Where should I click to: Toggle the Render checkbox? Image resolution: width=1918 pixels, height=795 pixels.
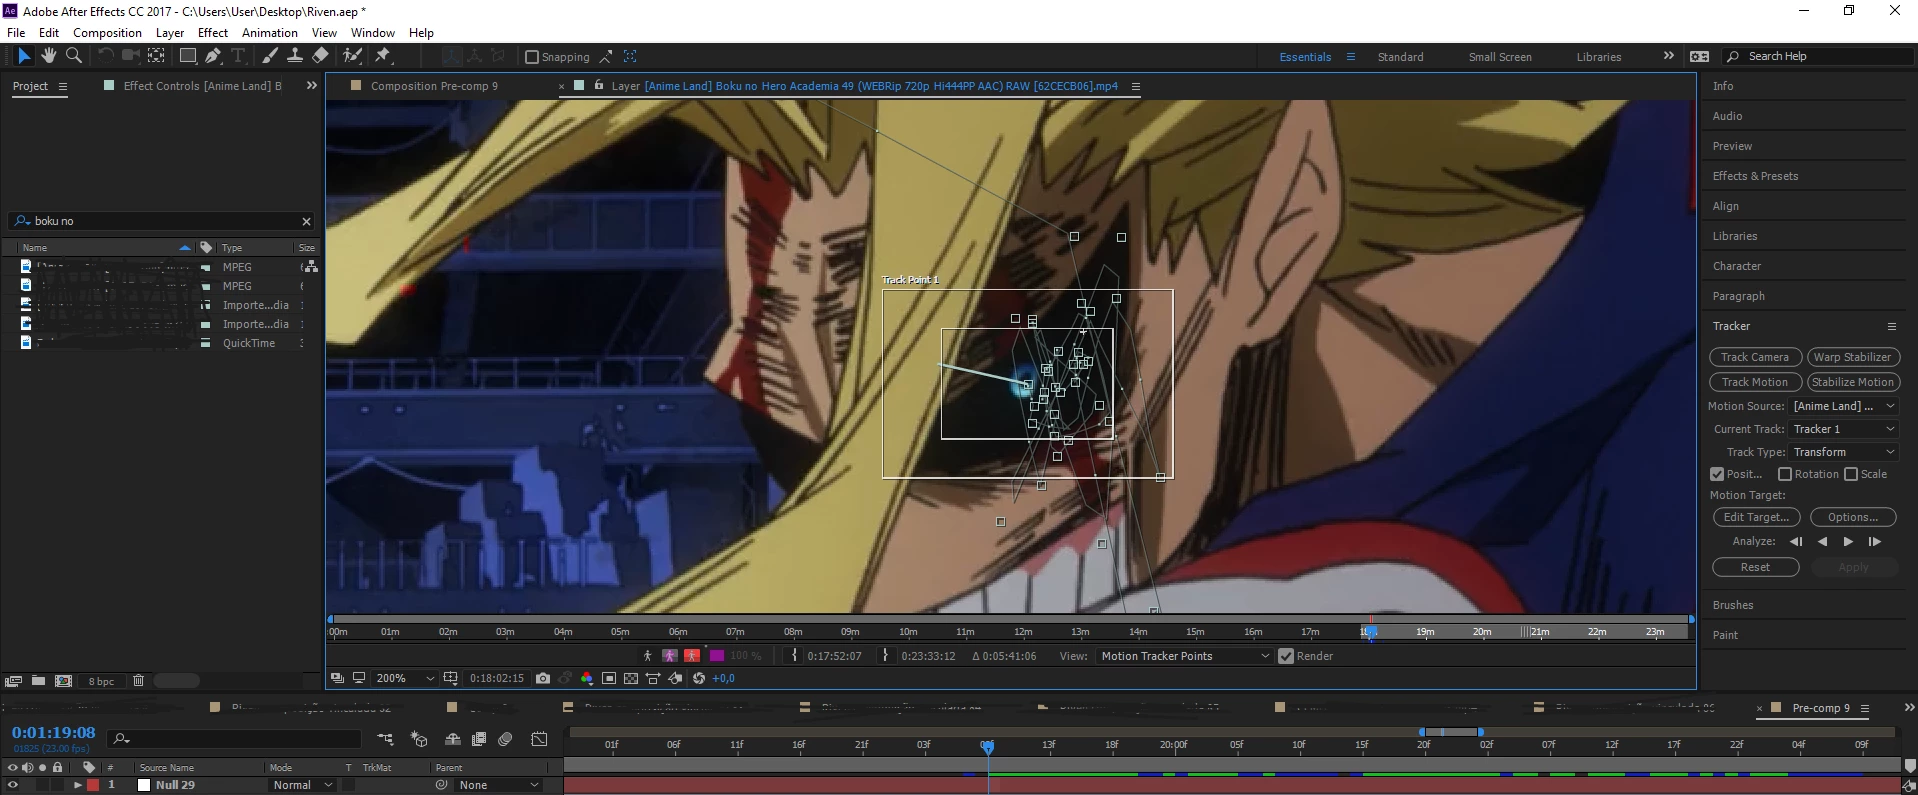pos(1286,656)
